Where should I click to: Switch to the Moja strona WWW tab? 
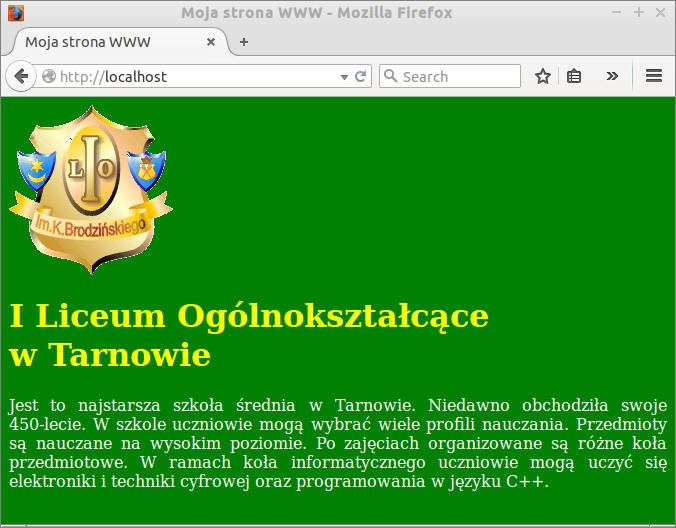click(100, 42)
